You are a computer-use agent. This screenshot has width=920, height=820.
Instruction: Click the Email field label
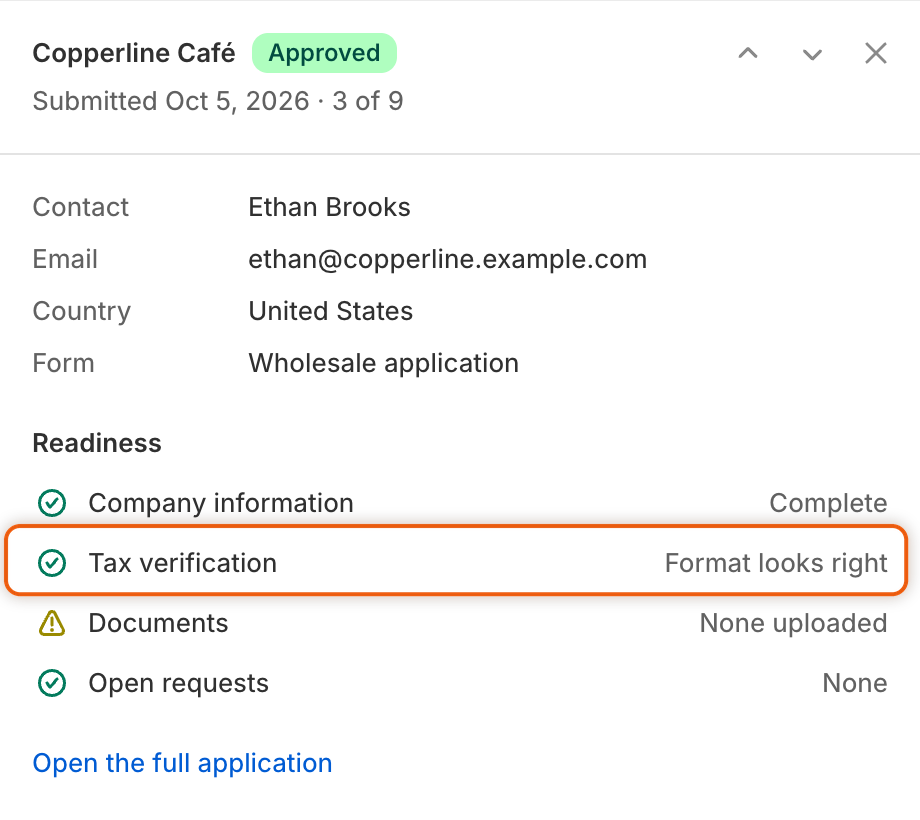coord(65,259)
